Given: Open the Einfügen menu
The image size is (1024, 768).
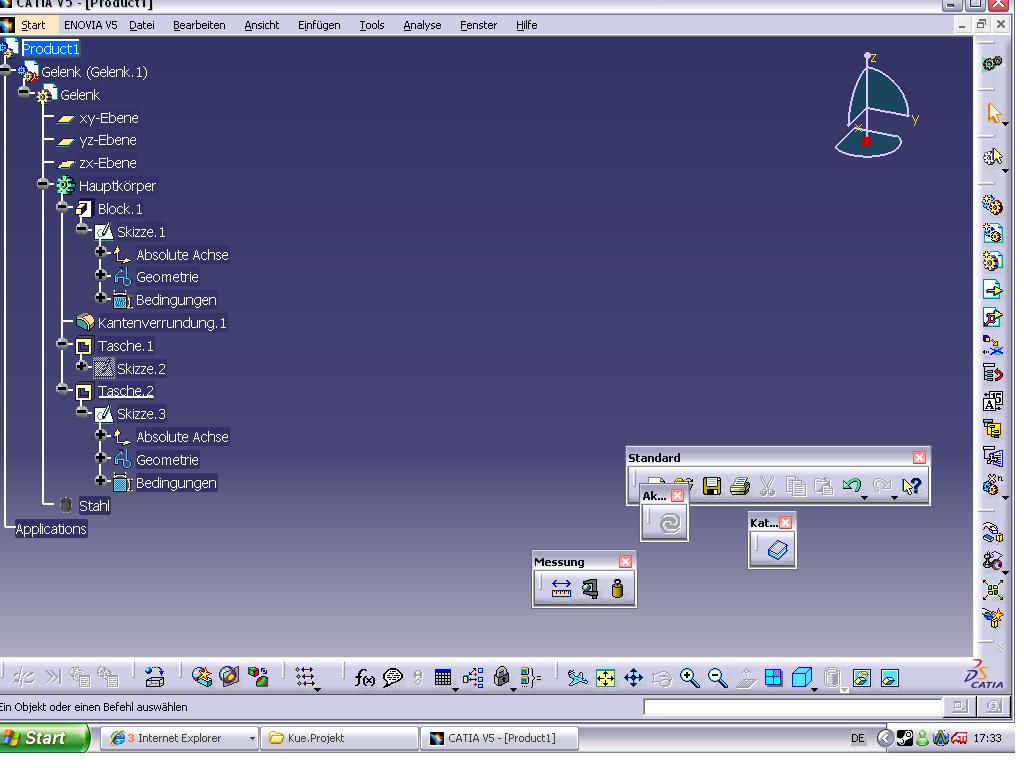Looking at the screenshot, I should [x=319, y=25].
